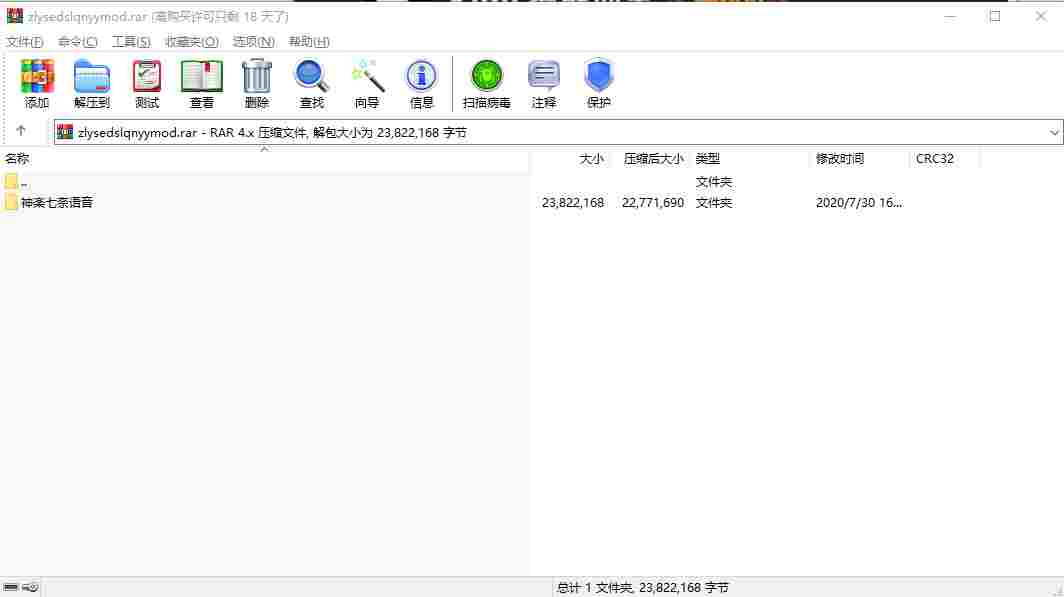Click status bar total 总计 1 文件夹 text
This screenshot has height=597, width=1064.
tap(643, 588)
